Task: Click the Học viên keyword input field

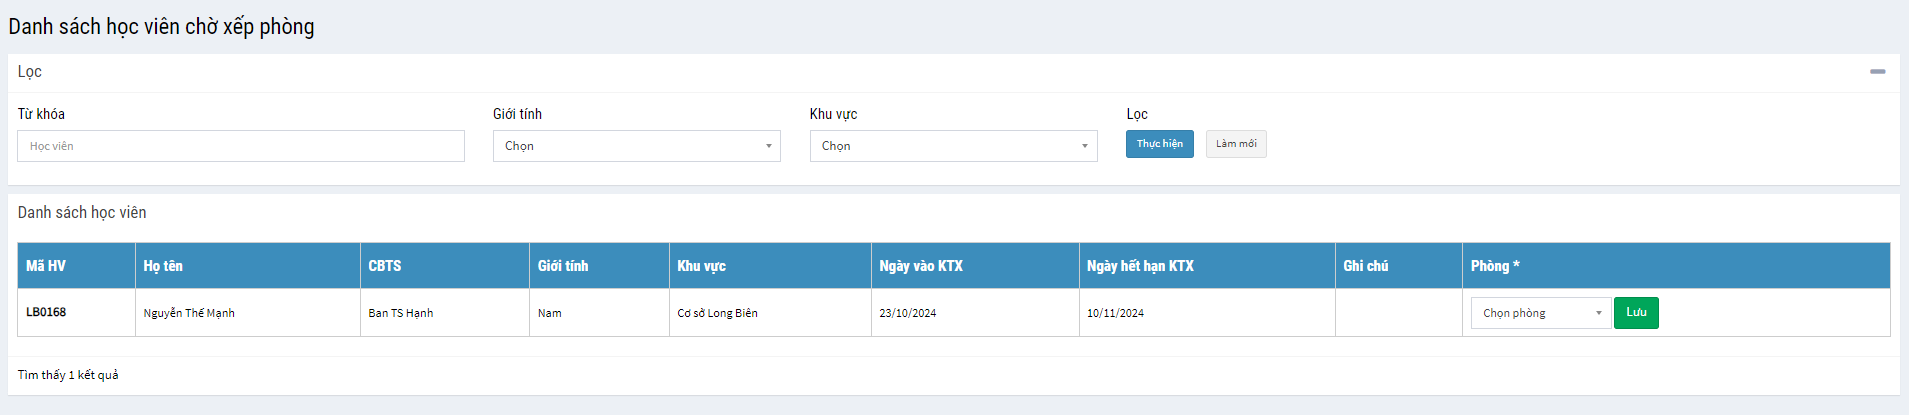Action: click(x=240, y=146)
